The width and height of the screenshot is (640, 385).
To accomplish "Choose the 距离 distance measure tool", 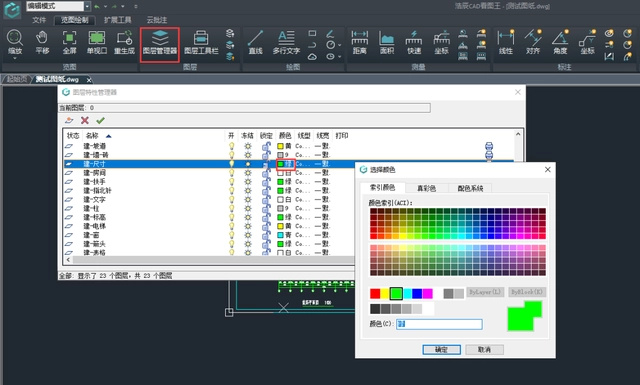I will point(360,43).
